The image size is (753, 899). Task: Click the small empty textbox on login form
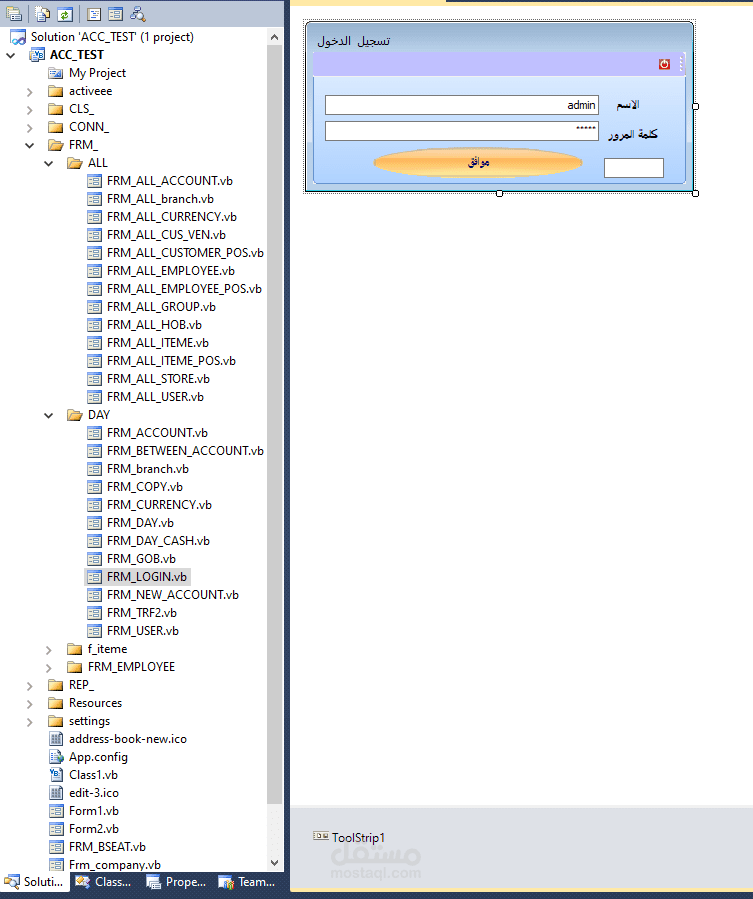point(634,167)
